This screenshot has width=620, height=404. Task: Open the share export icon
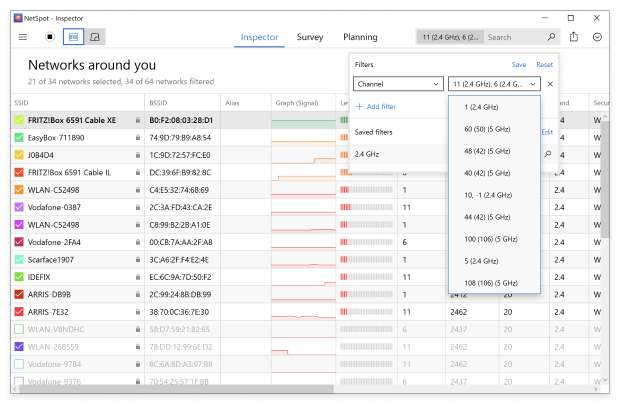pyautogui.click(x=574, y=37)
